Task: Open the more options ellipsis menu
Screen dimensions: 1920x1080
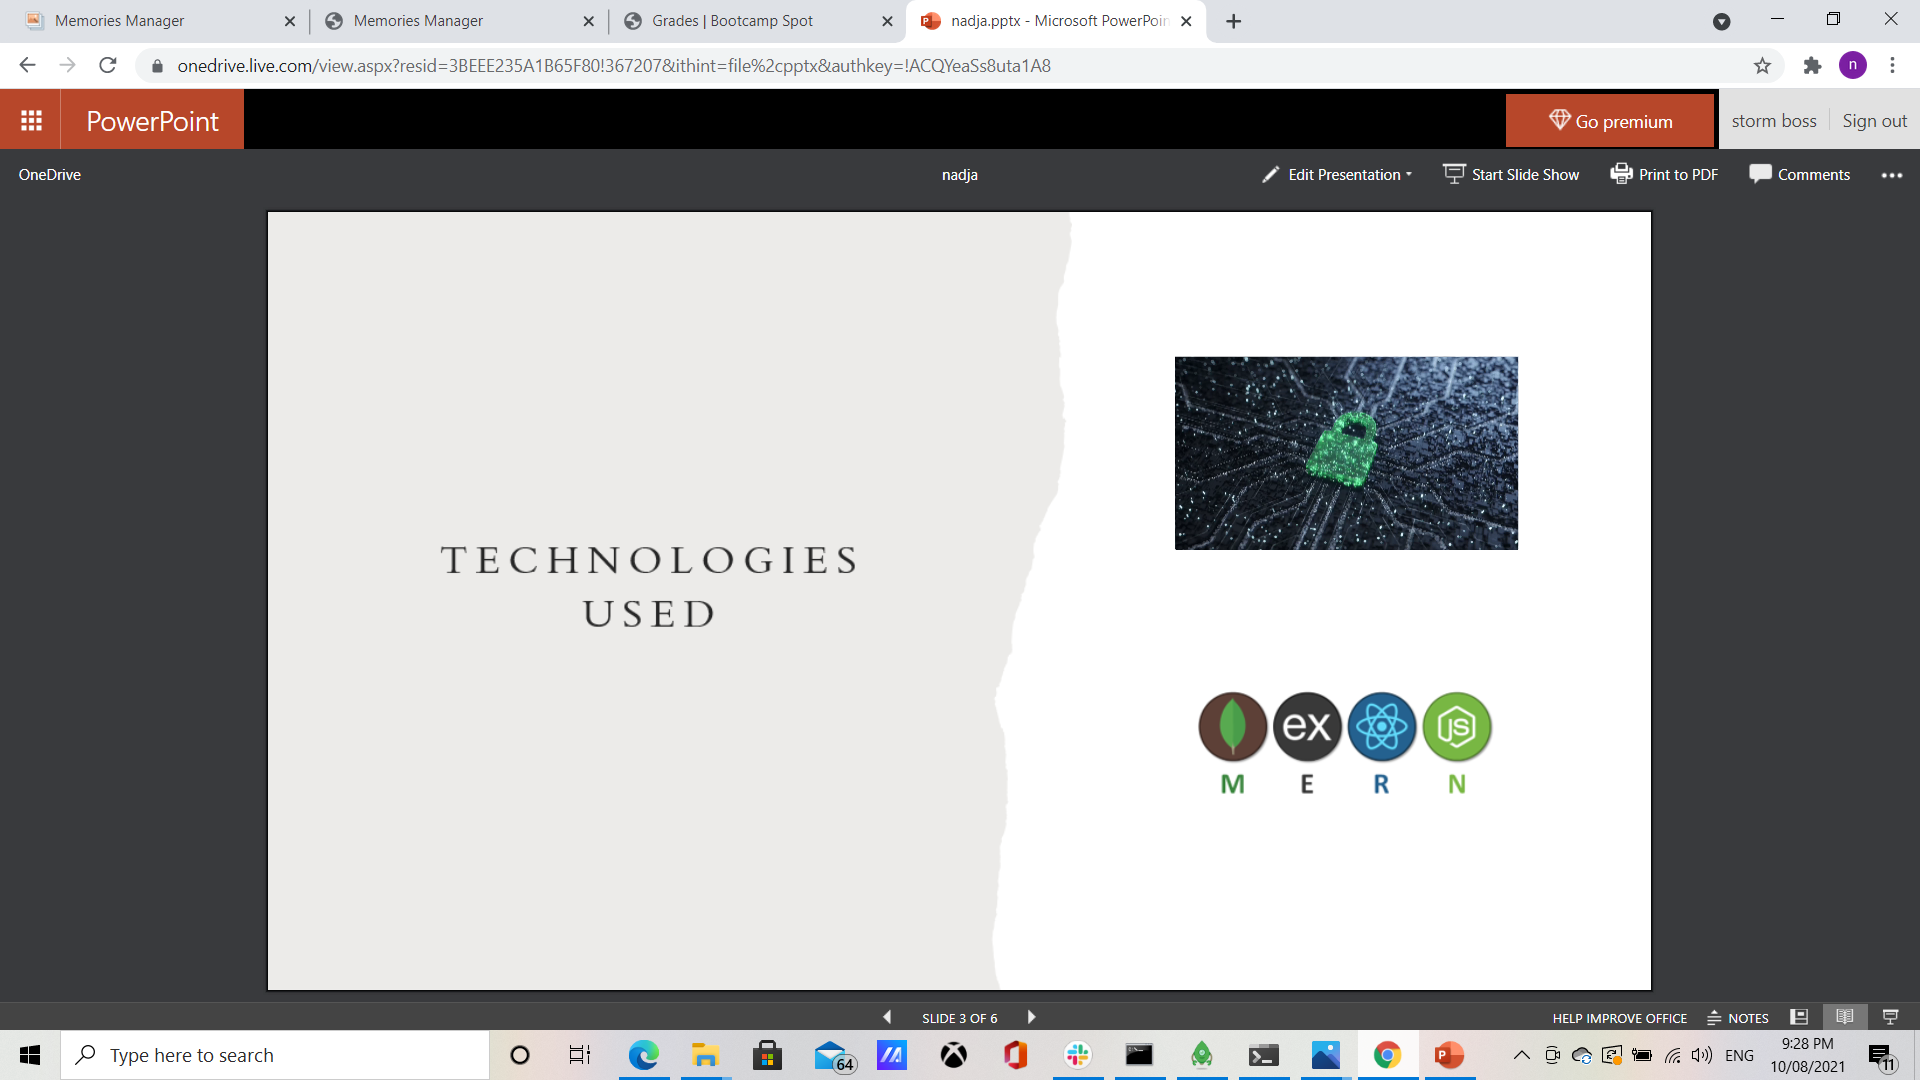Action: click(1891, 175)
